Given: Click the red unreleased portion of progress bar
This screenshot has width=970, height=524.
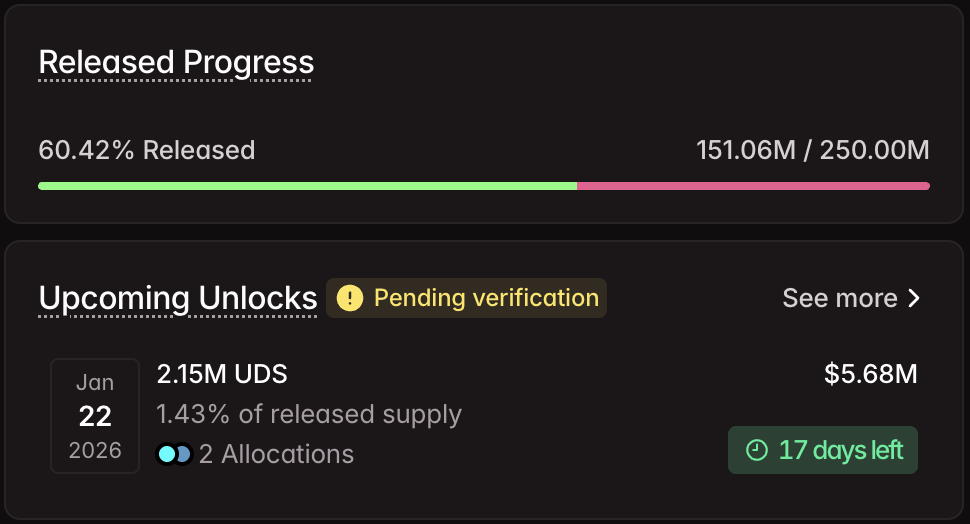Looking at the screenshot, I should pyautogui.click(x=753, y=186).
